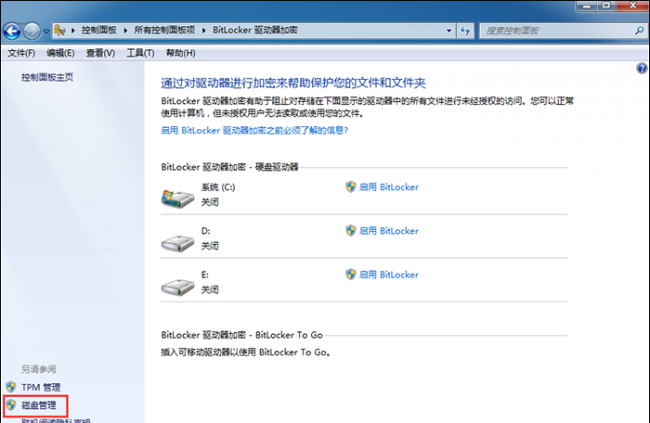Open help with the blue question mark icon
The image size is (650, 423).
[x=642, y=68]
